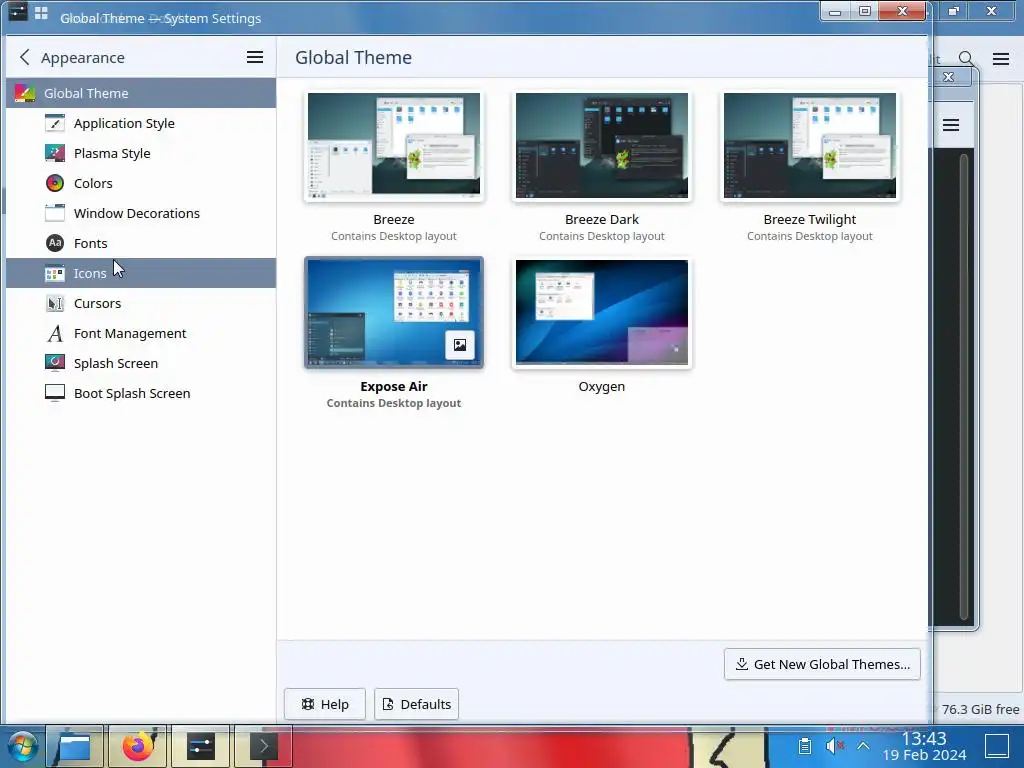The height and width of the screenshot is (768, 1024).
Task: Click Get New Global Themes button
Action: [x=822, y=664]
